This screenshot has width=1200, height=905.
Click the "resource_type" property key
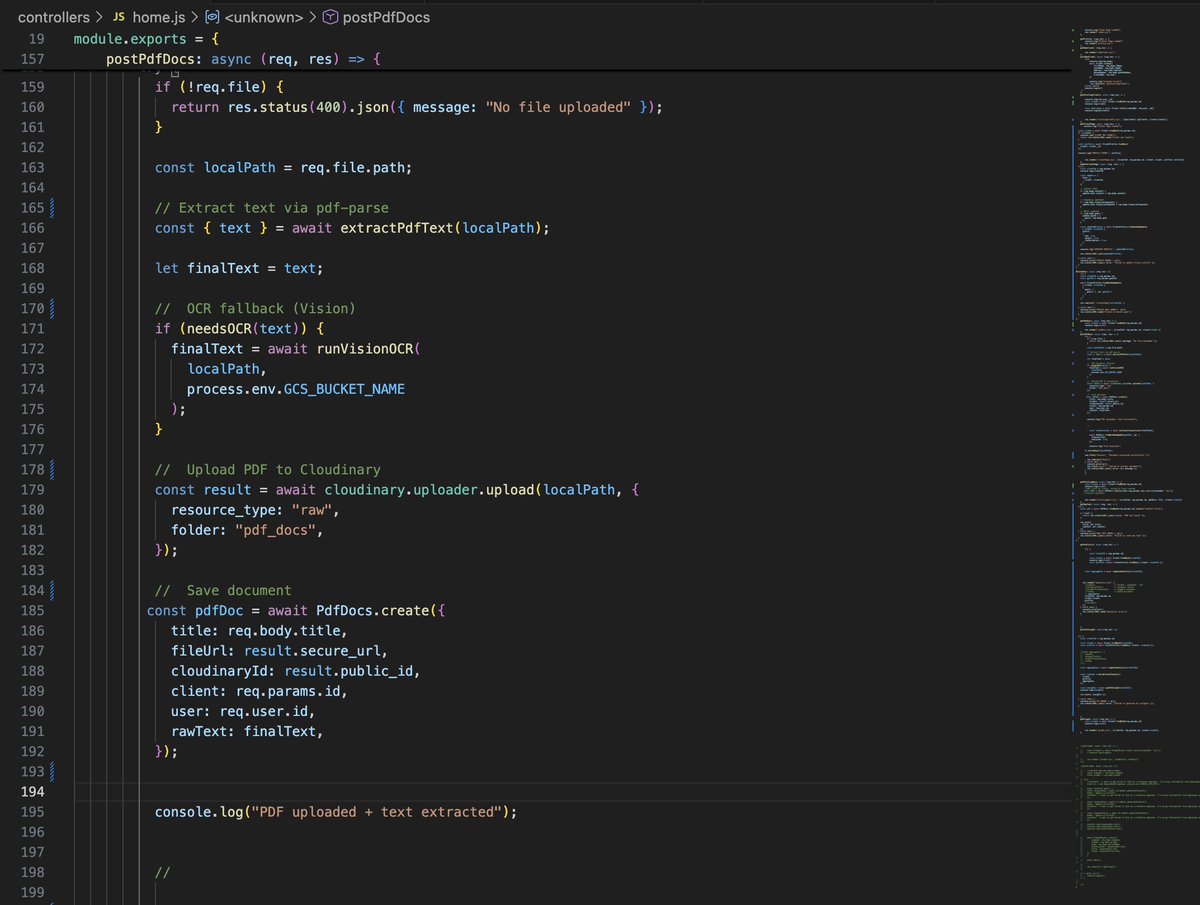pos(223,509)
